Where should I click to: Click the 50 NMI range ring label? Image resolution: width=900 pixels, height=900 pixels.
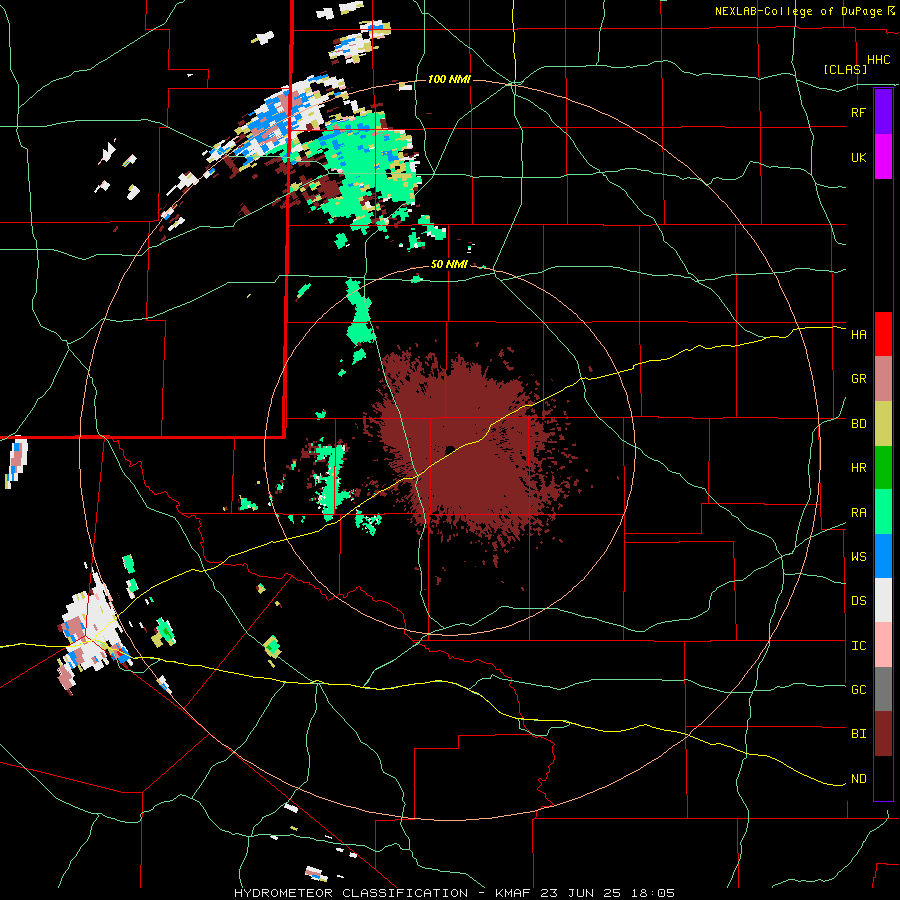(449, 265)
